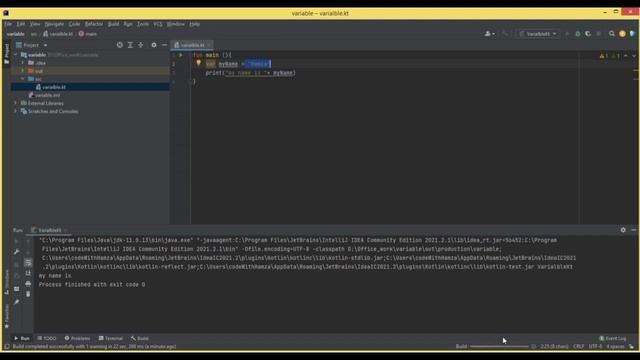
Task: Open the Build tool window
Action: [140, 338]
